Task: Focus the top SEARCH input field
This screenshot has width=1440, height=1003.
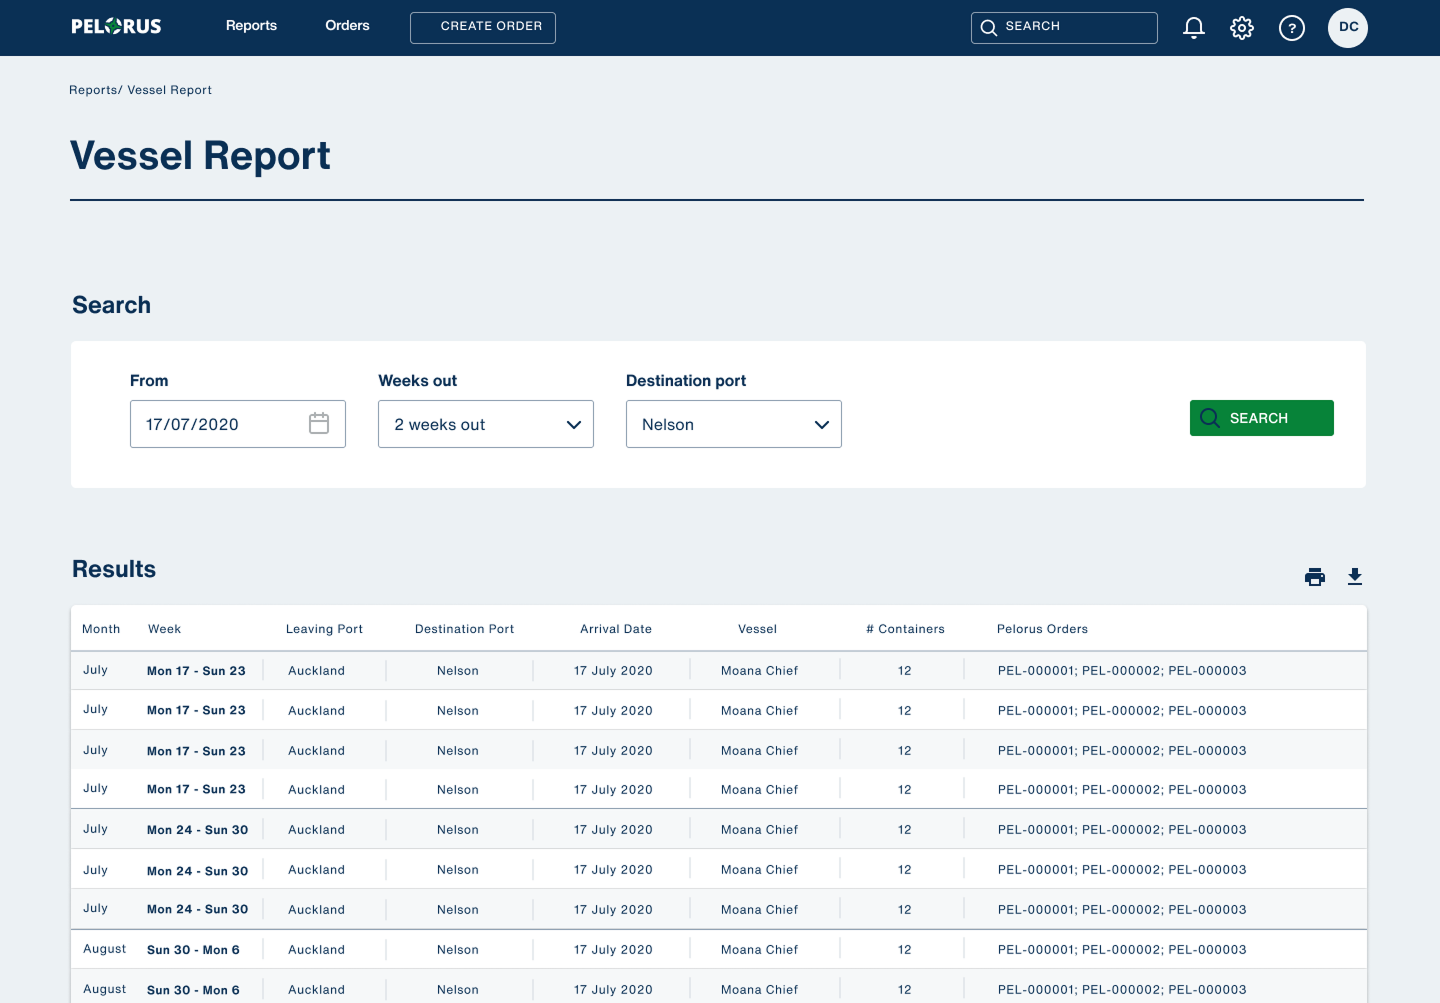Action: pyautogui.click(x=1064, y=28)
